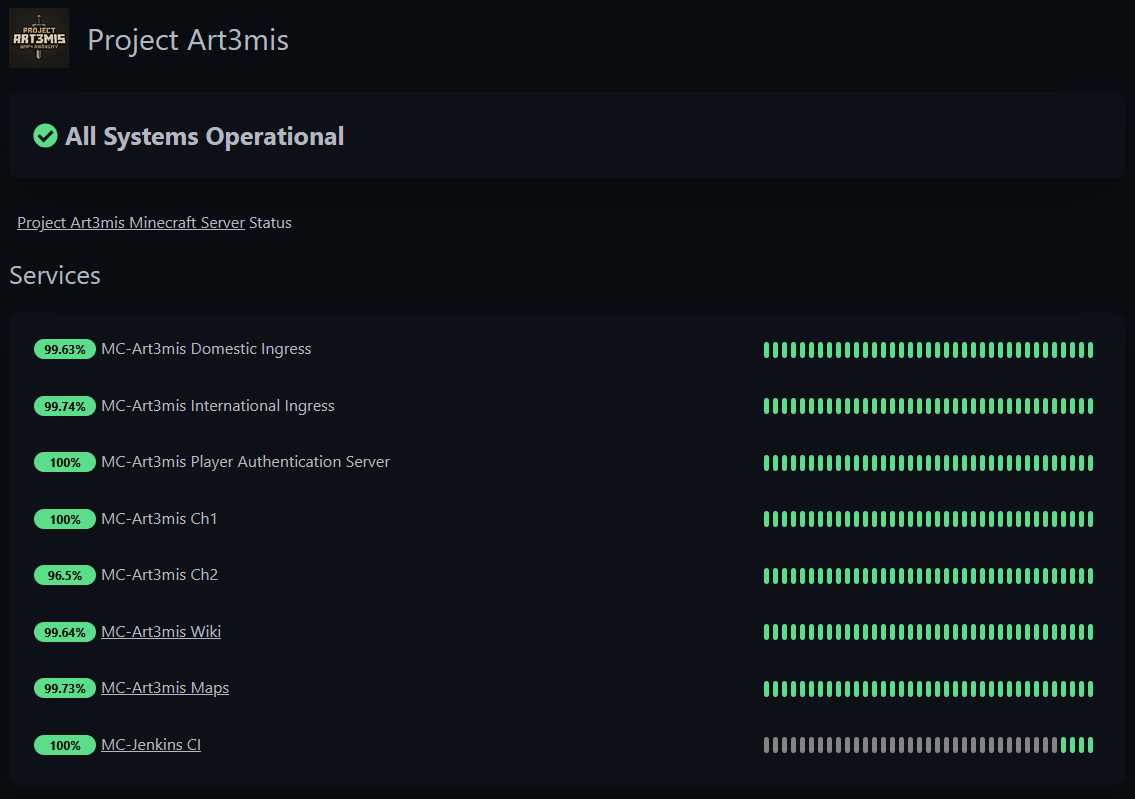Click the 99.73% Maps uptime badge
The image size is (1135, 799).
pyautogui.click(x=64, y=688)
